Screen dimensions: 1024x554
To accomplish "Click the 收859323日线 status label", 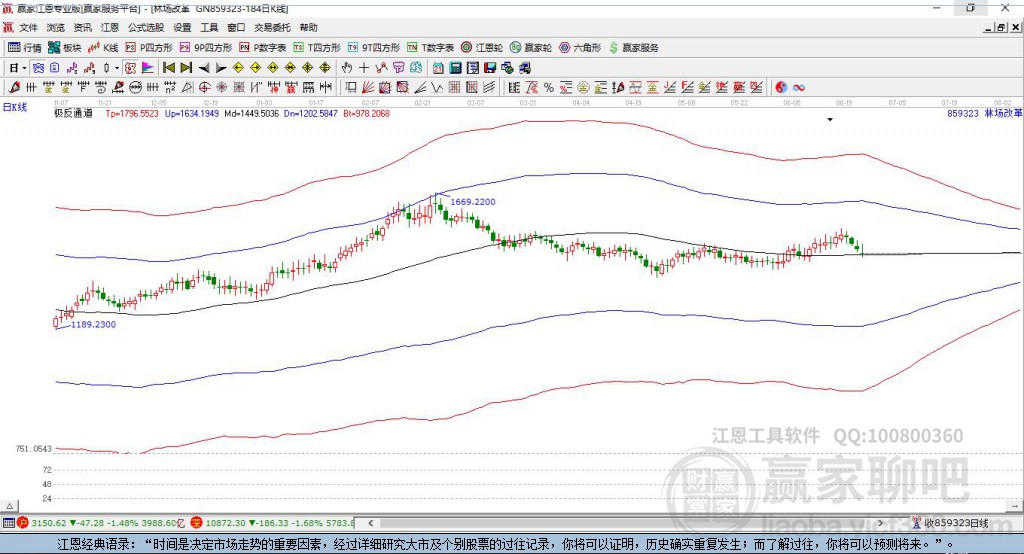I will [x=955, y=523].
